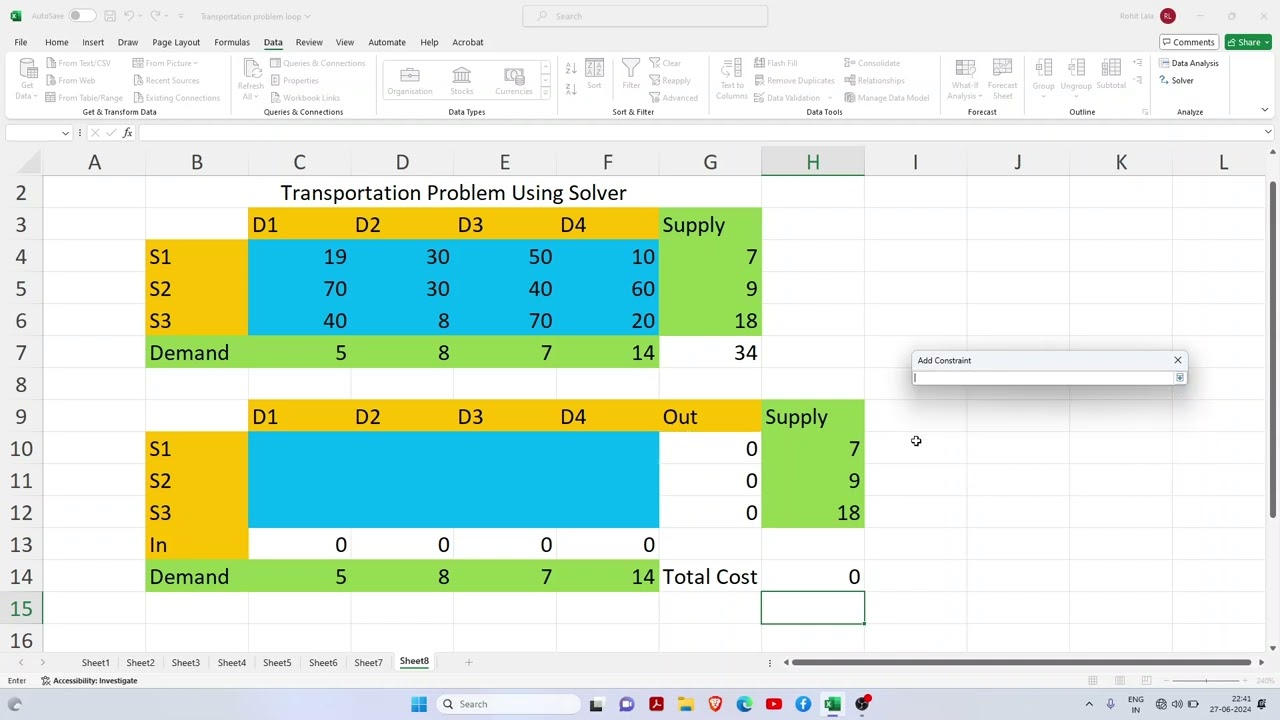Switch to the Home tab
This screenshot has height=720, width=1280.
coord(56,42)
